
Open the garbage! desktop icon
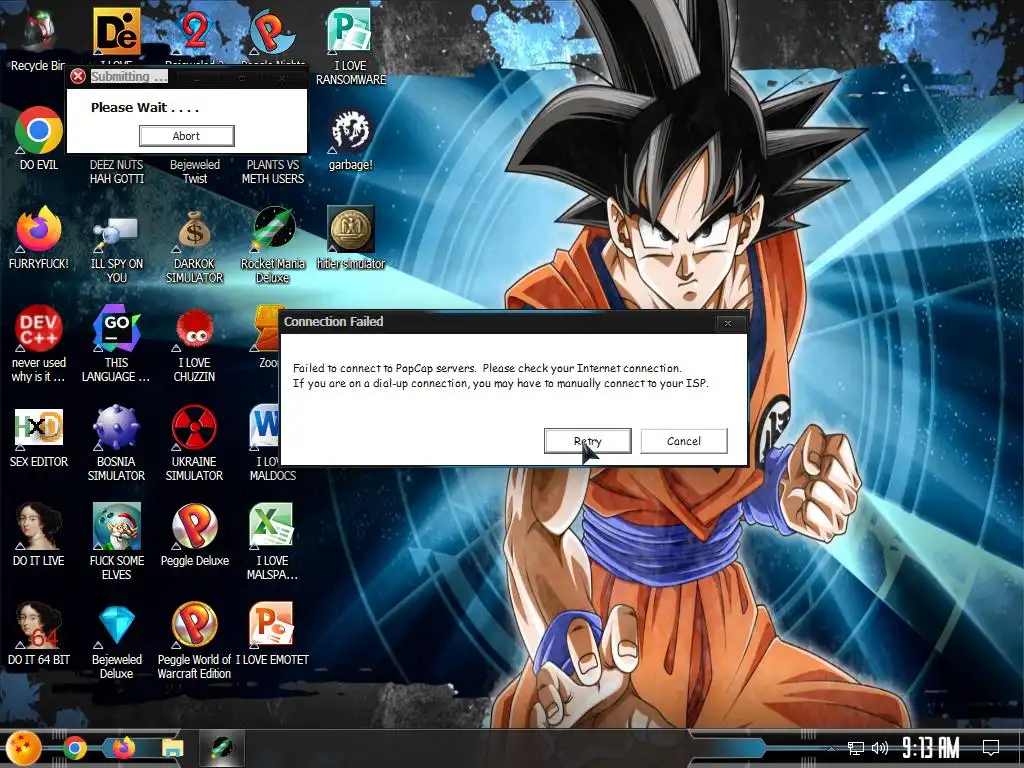click(x=351, y=131)
